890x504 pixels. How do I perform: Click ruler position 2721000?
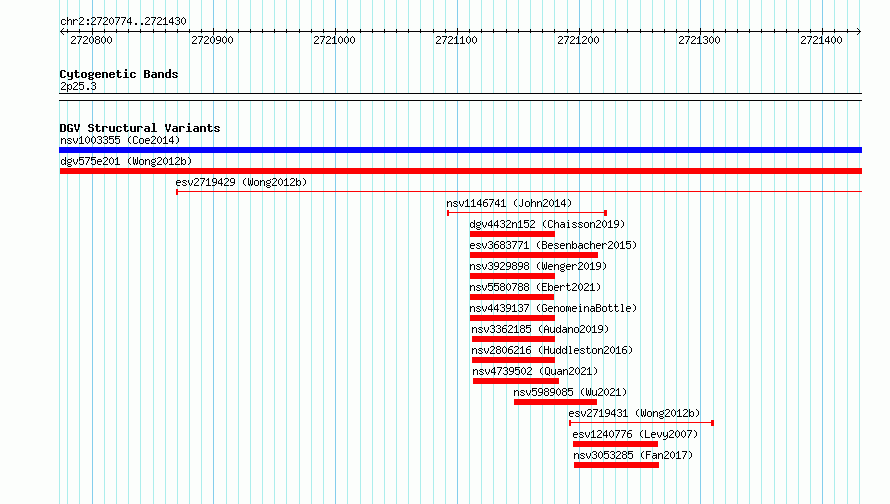334,40
